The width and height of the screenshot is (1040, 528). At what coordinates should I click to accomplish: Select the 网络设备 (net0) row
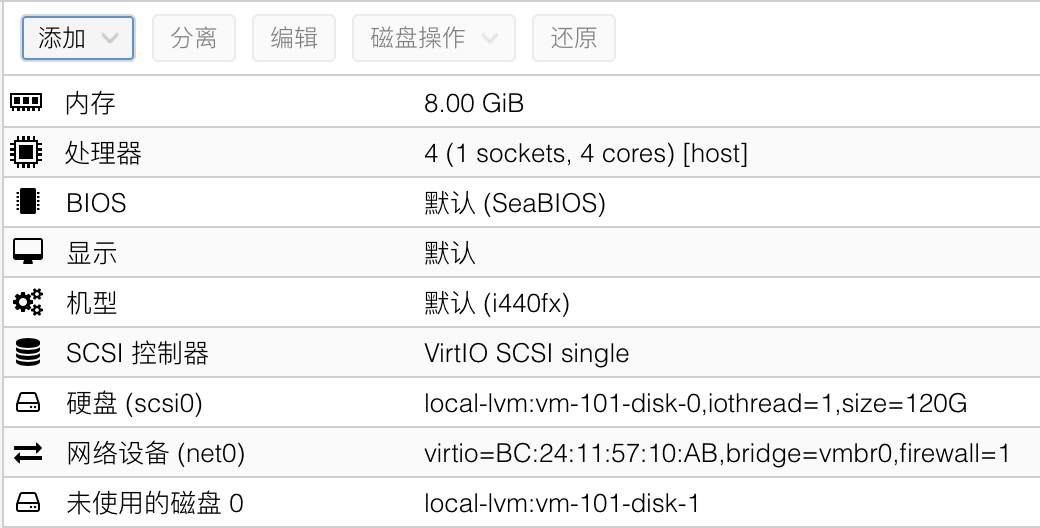[x=522, y=453]
